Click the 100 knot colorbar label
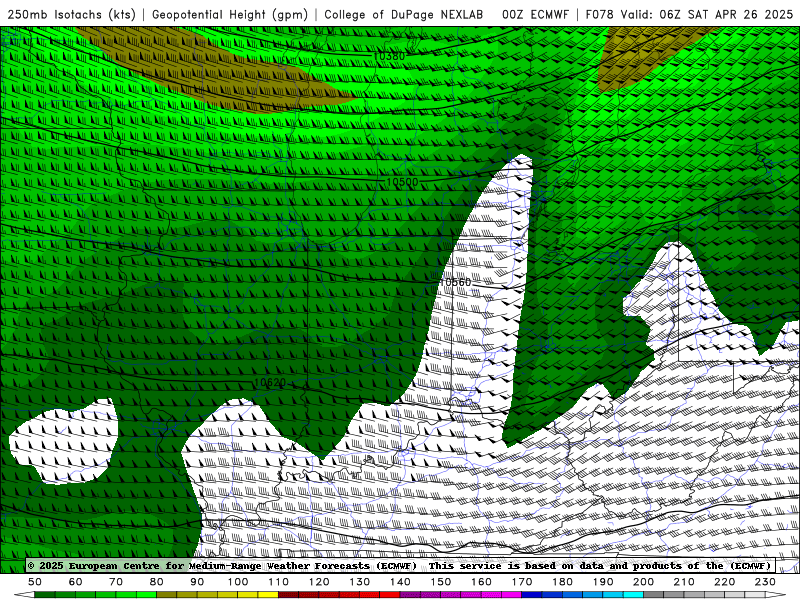The image size is (800, 600). pos(238,582)
